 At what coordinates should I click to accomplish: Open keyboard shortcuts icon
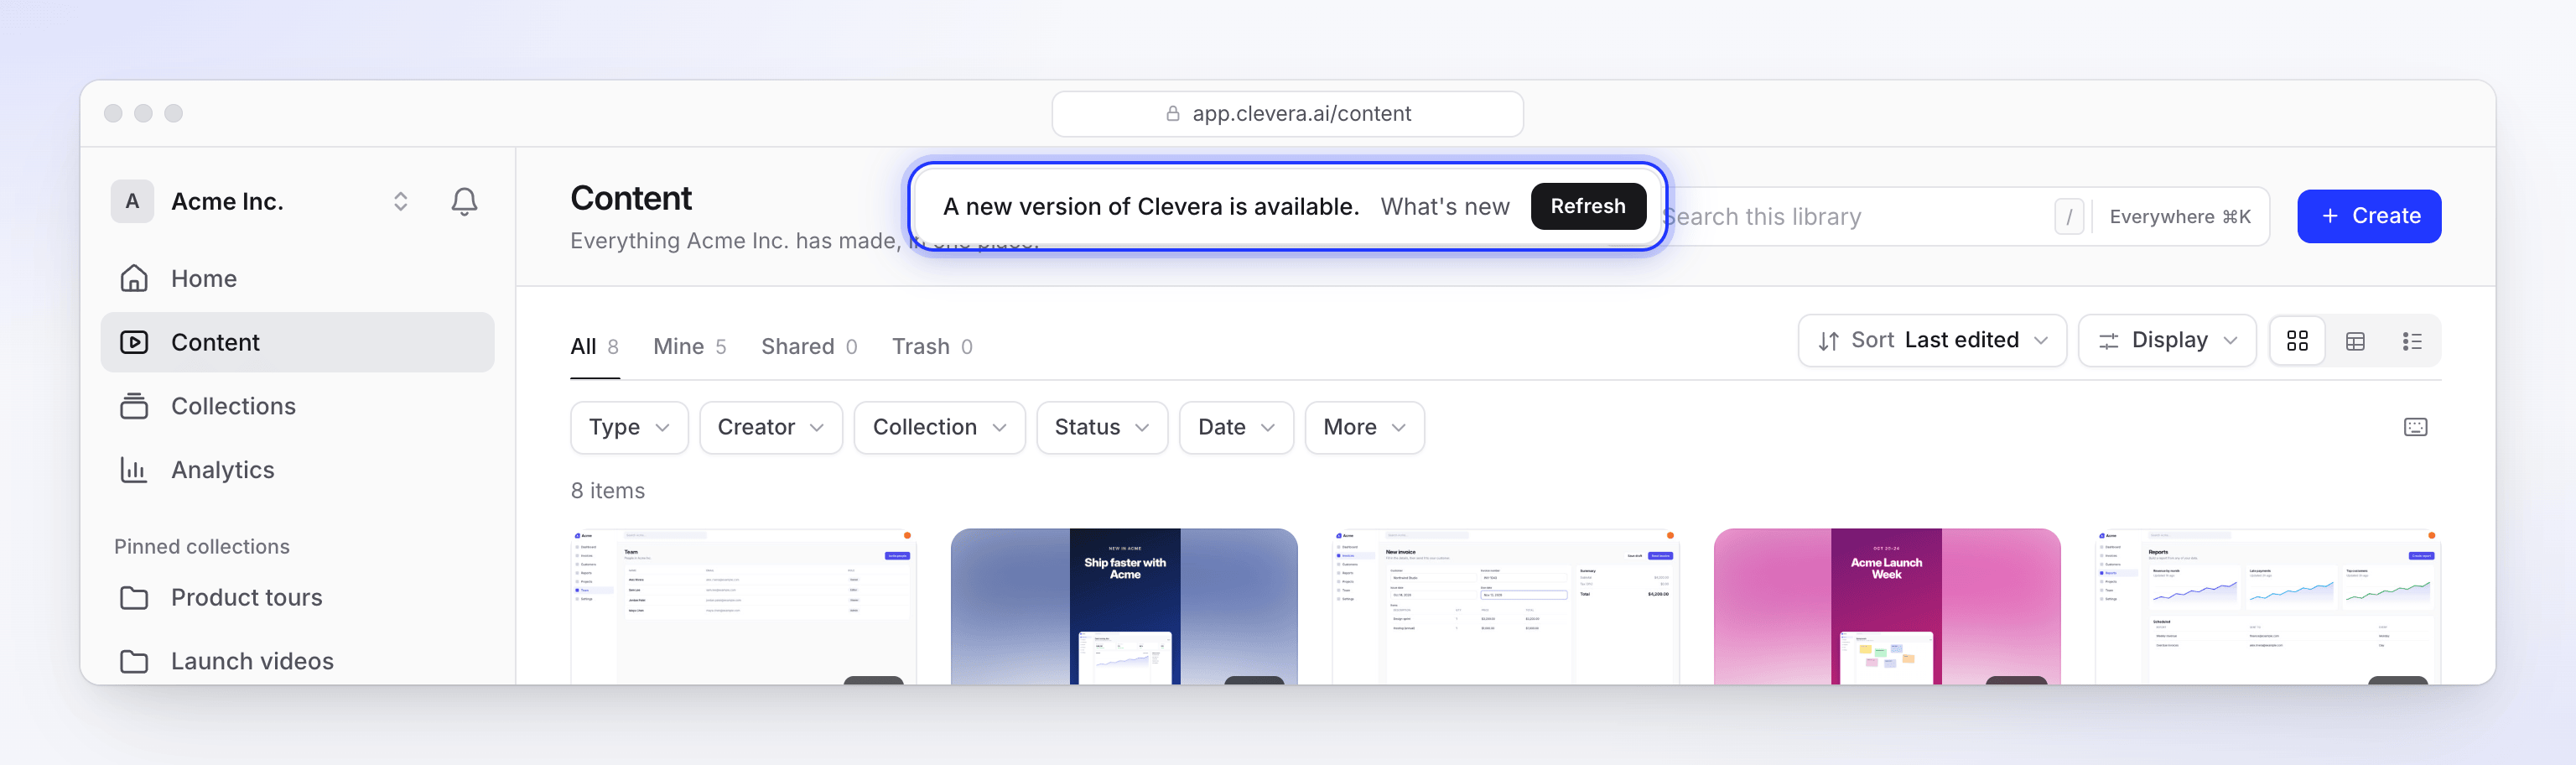click(2415, 428)
